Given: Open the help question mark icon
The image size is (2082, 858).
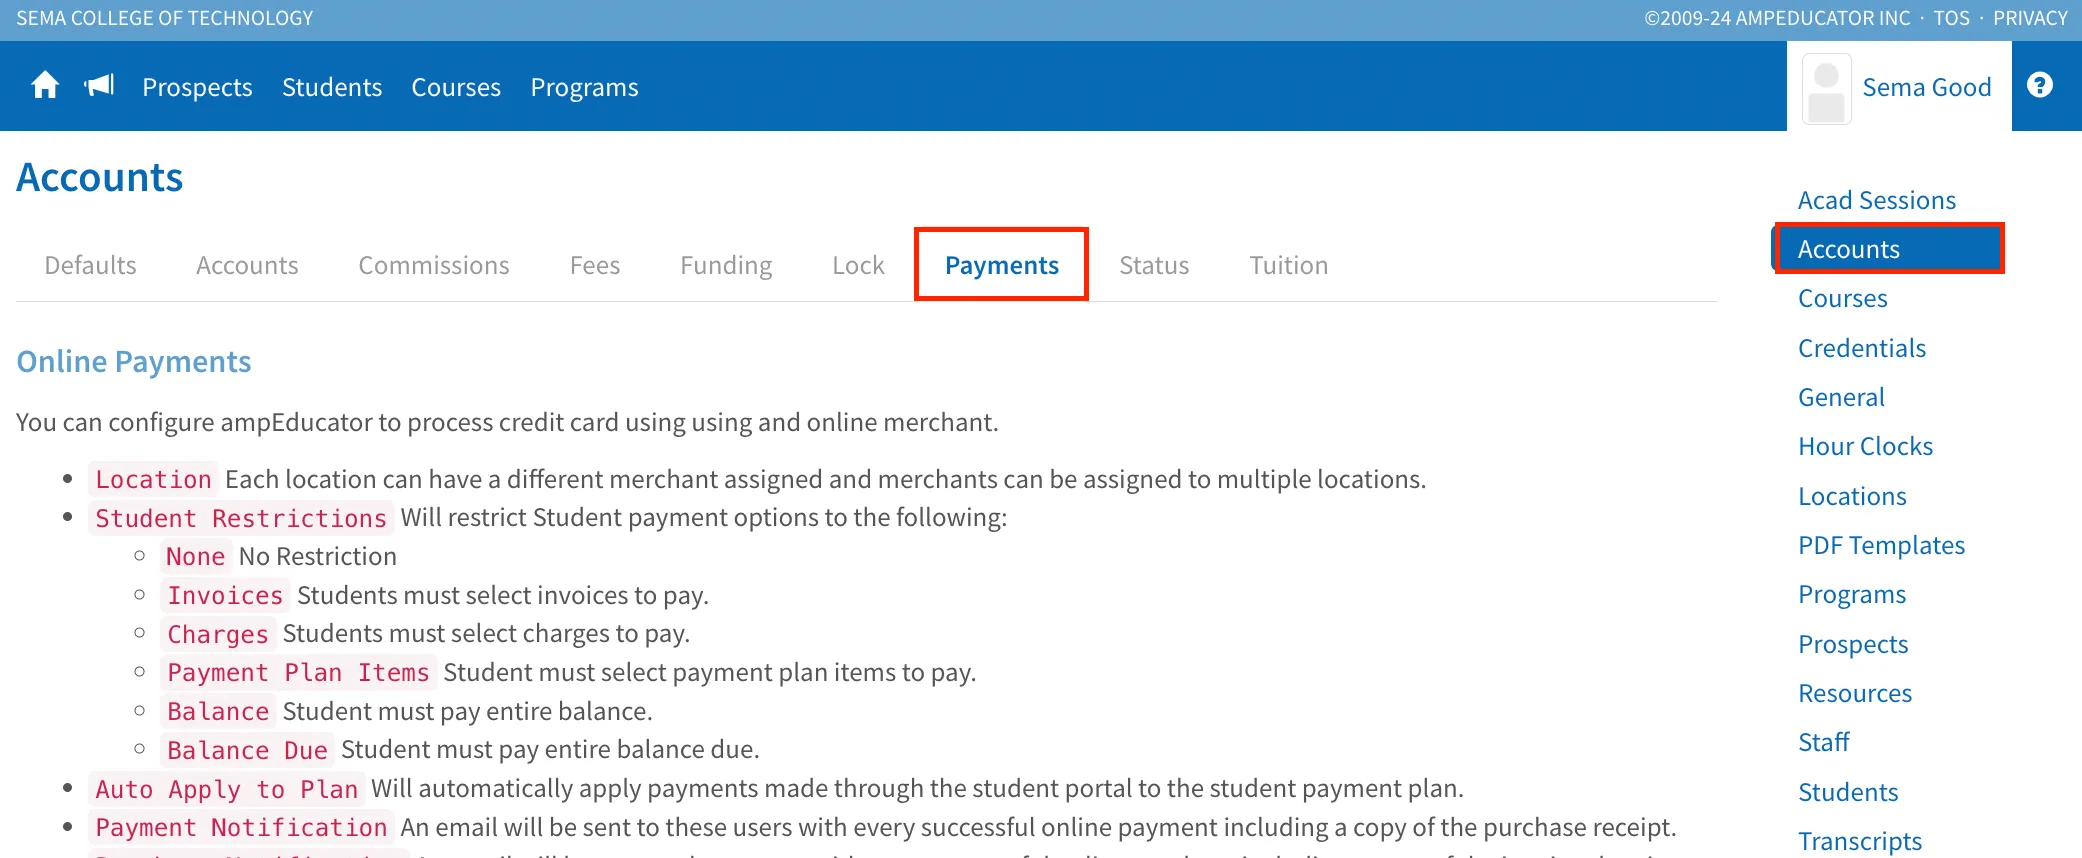Looking at the screenshot, I should (2040, 86).
